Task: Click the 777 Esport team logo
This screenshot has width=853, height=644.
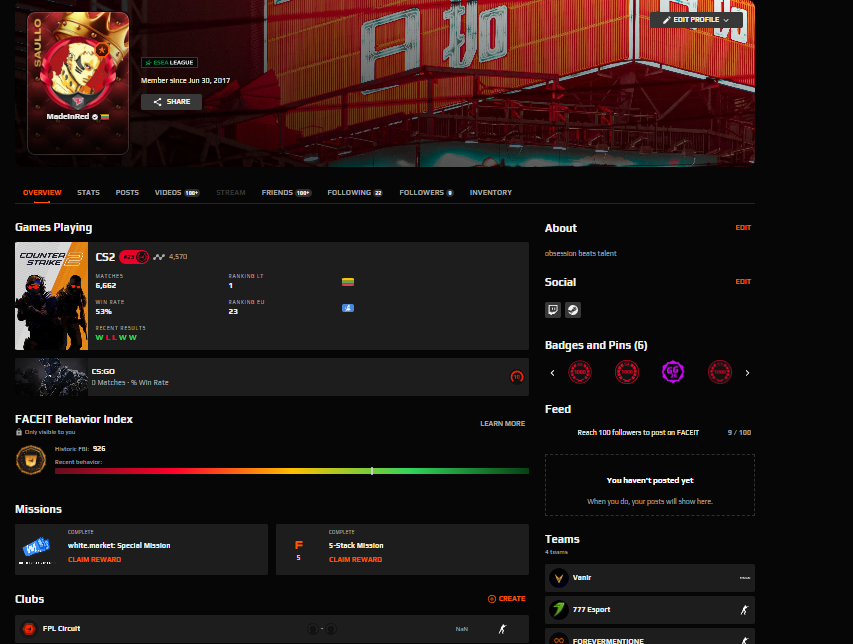Action: coord(559,610)
